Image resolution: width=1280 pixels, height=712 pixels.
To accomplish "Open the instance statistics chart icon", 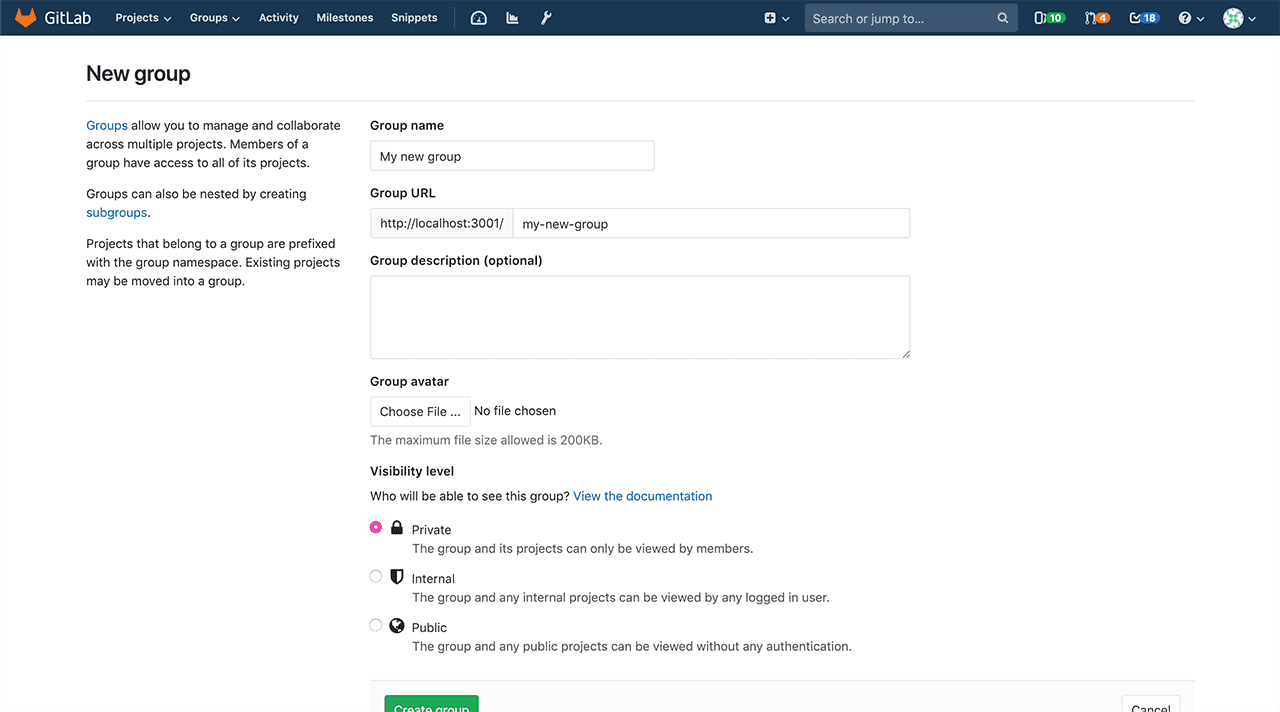I will (512, 18).
